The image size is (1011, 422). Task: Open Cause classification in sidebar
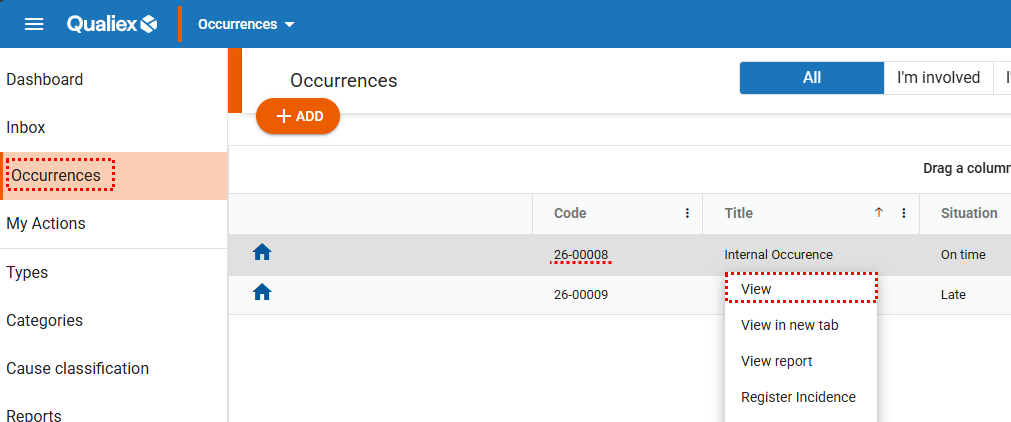78,368
